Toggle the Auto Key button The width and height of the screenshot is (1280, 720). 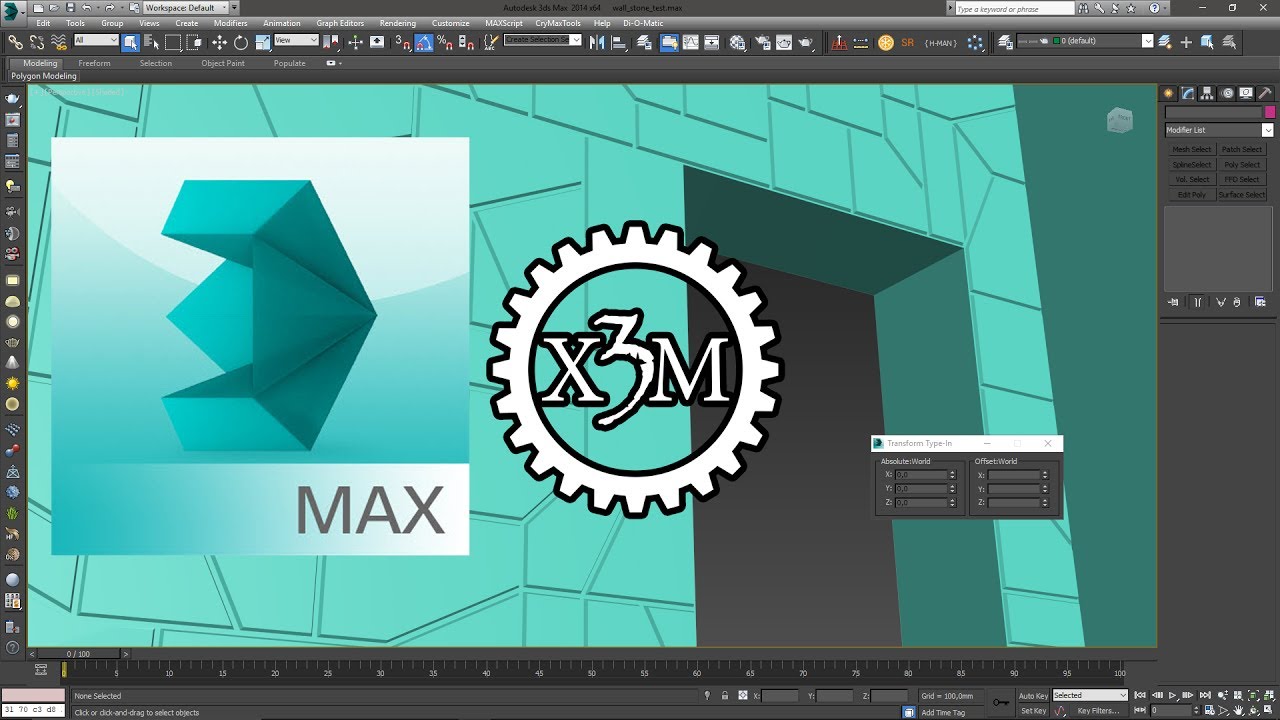point(1033,696)
